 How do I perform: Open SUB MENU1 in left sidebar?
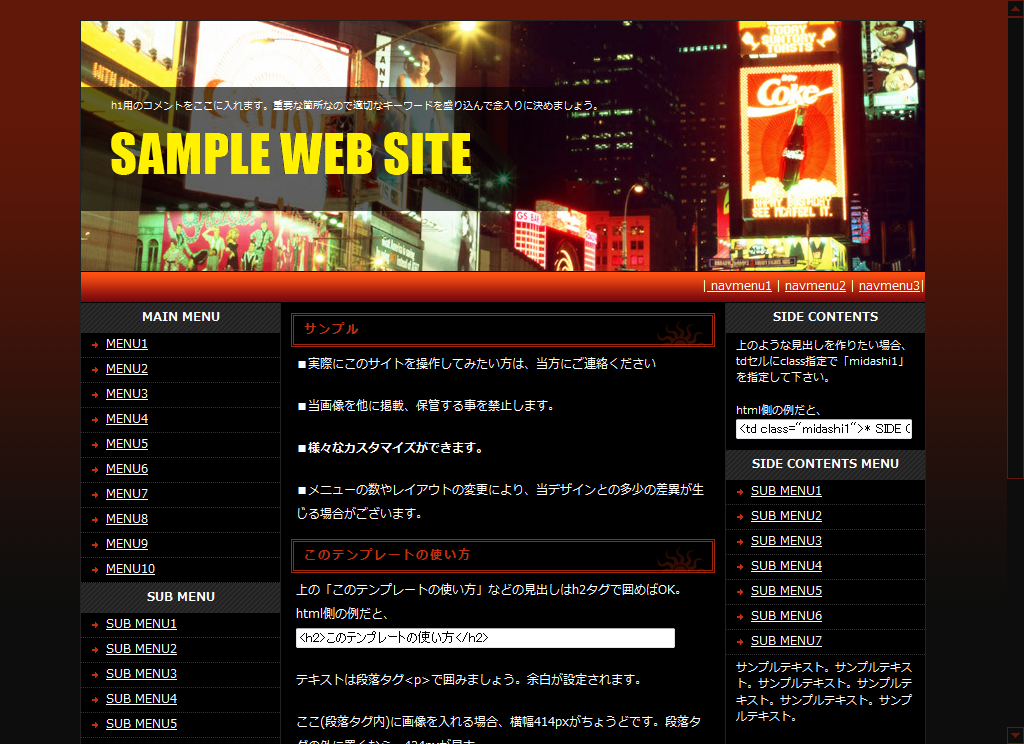point(141,624)
